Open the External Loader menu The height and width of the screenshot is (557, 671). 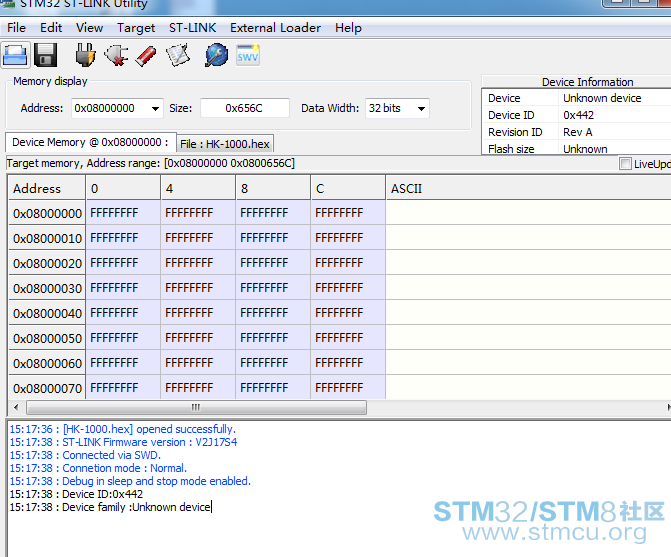276,28
